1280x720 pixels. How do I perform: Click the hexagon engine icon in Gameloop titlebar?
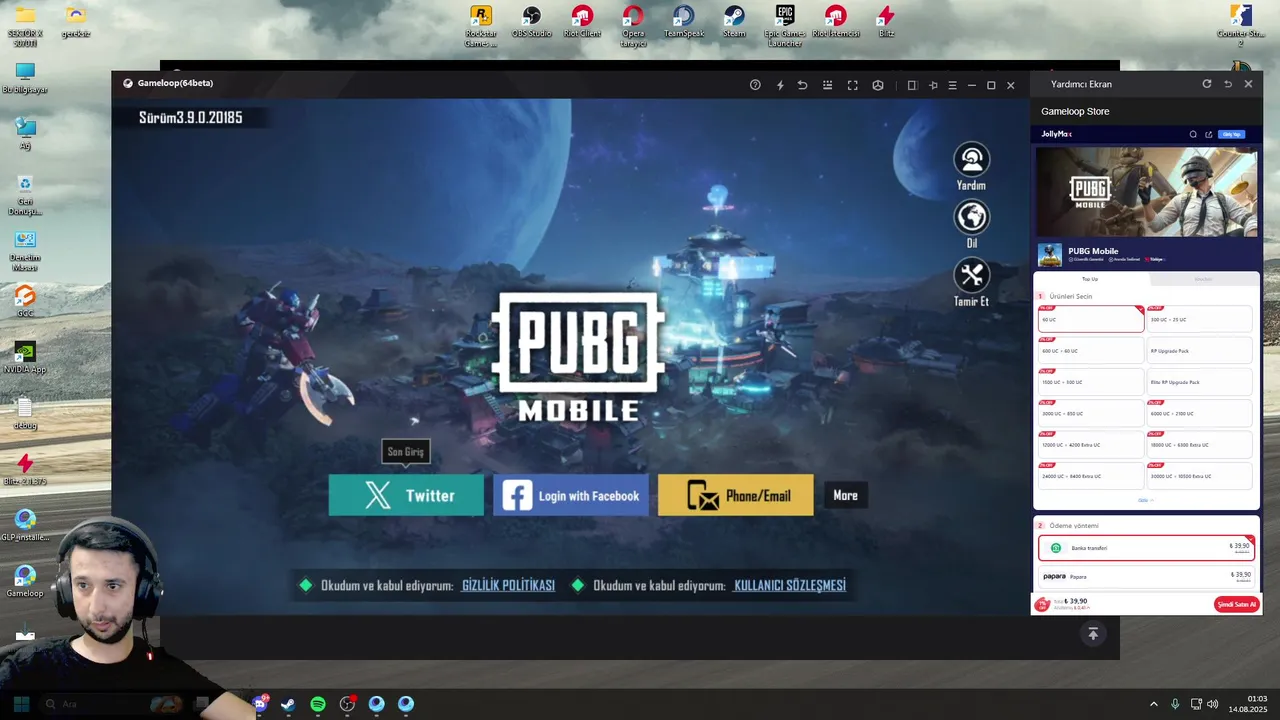877,85
